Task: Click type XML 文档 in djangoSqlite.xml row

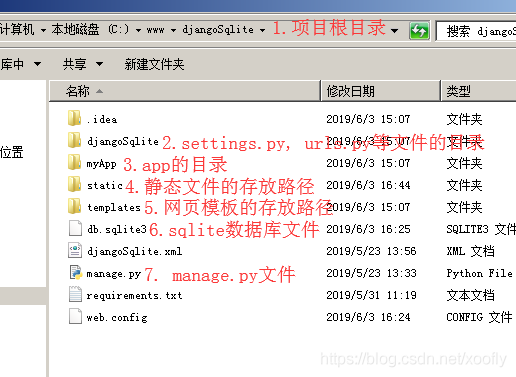Action: tap(470, 251)
